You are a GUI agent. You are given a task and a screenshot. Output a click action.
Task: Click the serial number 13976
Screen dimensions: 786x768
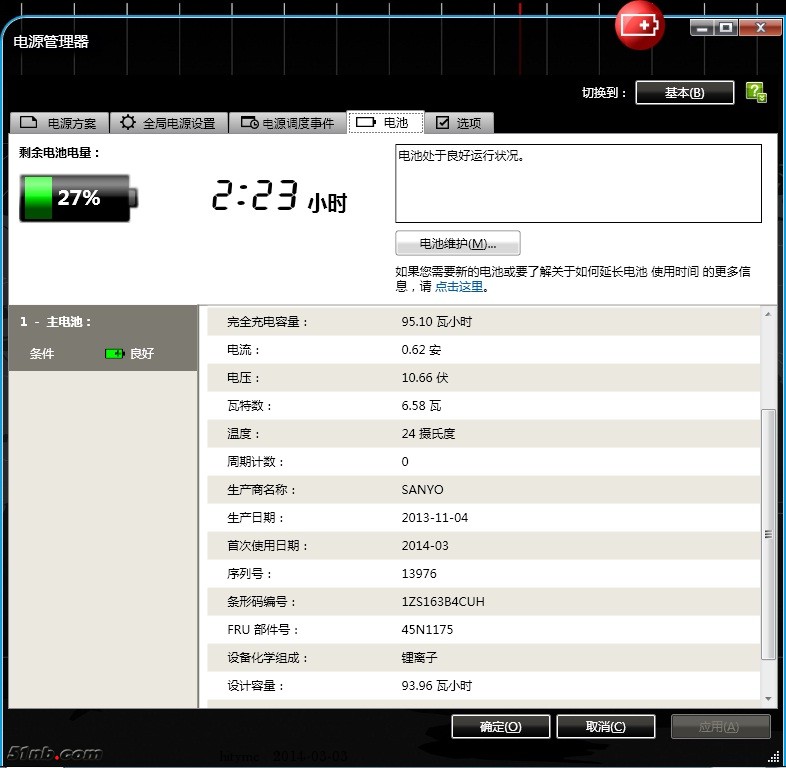[x=419, y=573]
